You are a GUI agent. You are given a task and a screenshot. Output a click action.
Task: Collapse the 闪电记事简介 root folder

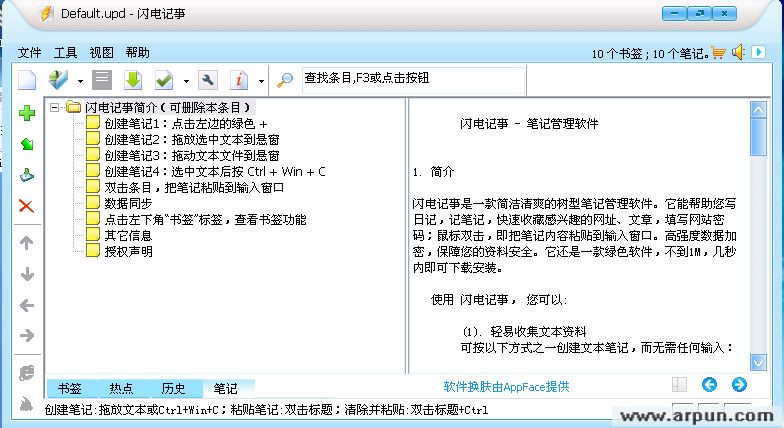click(x=54, y=107)
